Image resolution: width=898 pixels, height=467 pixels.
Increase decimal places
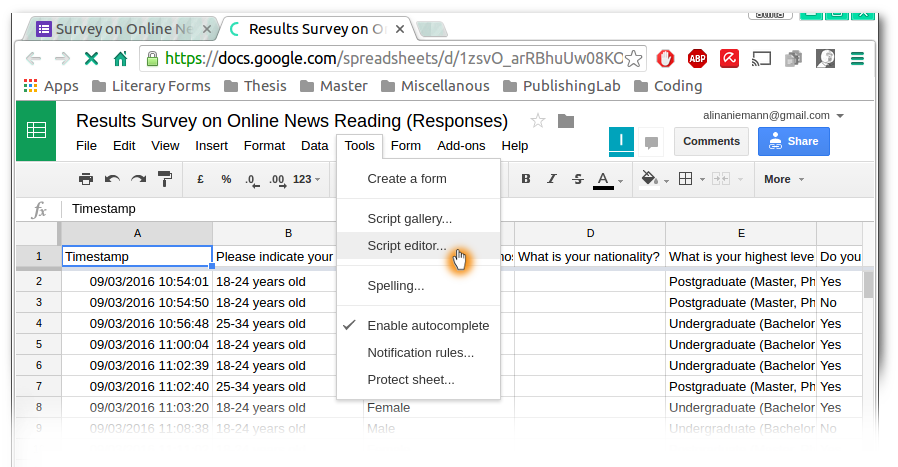(x=277, y=180)
